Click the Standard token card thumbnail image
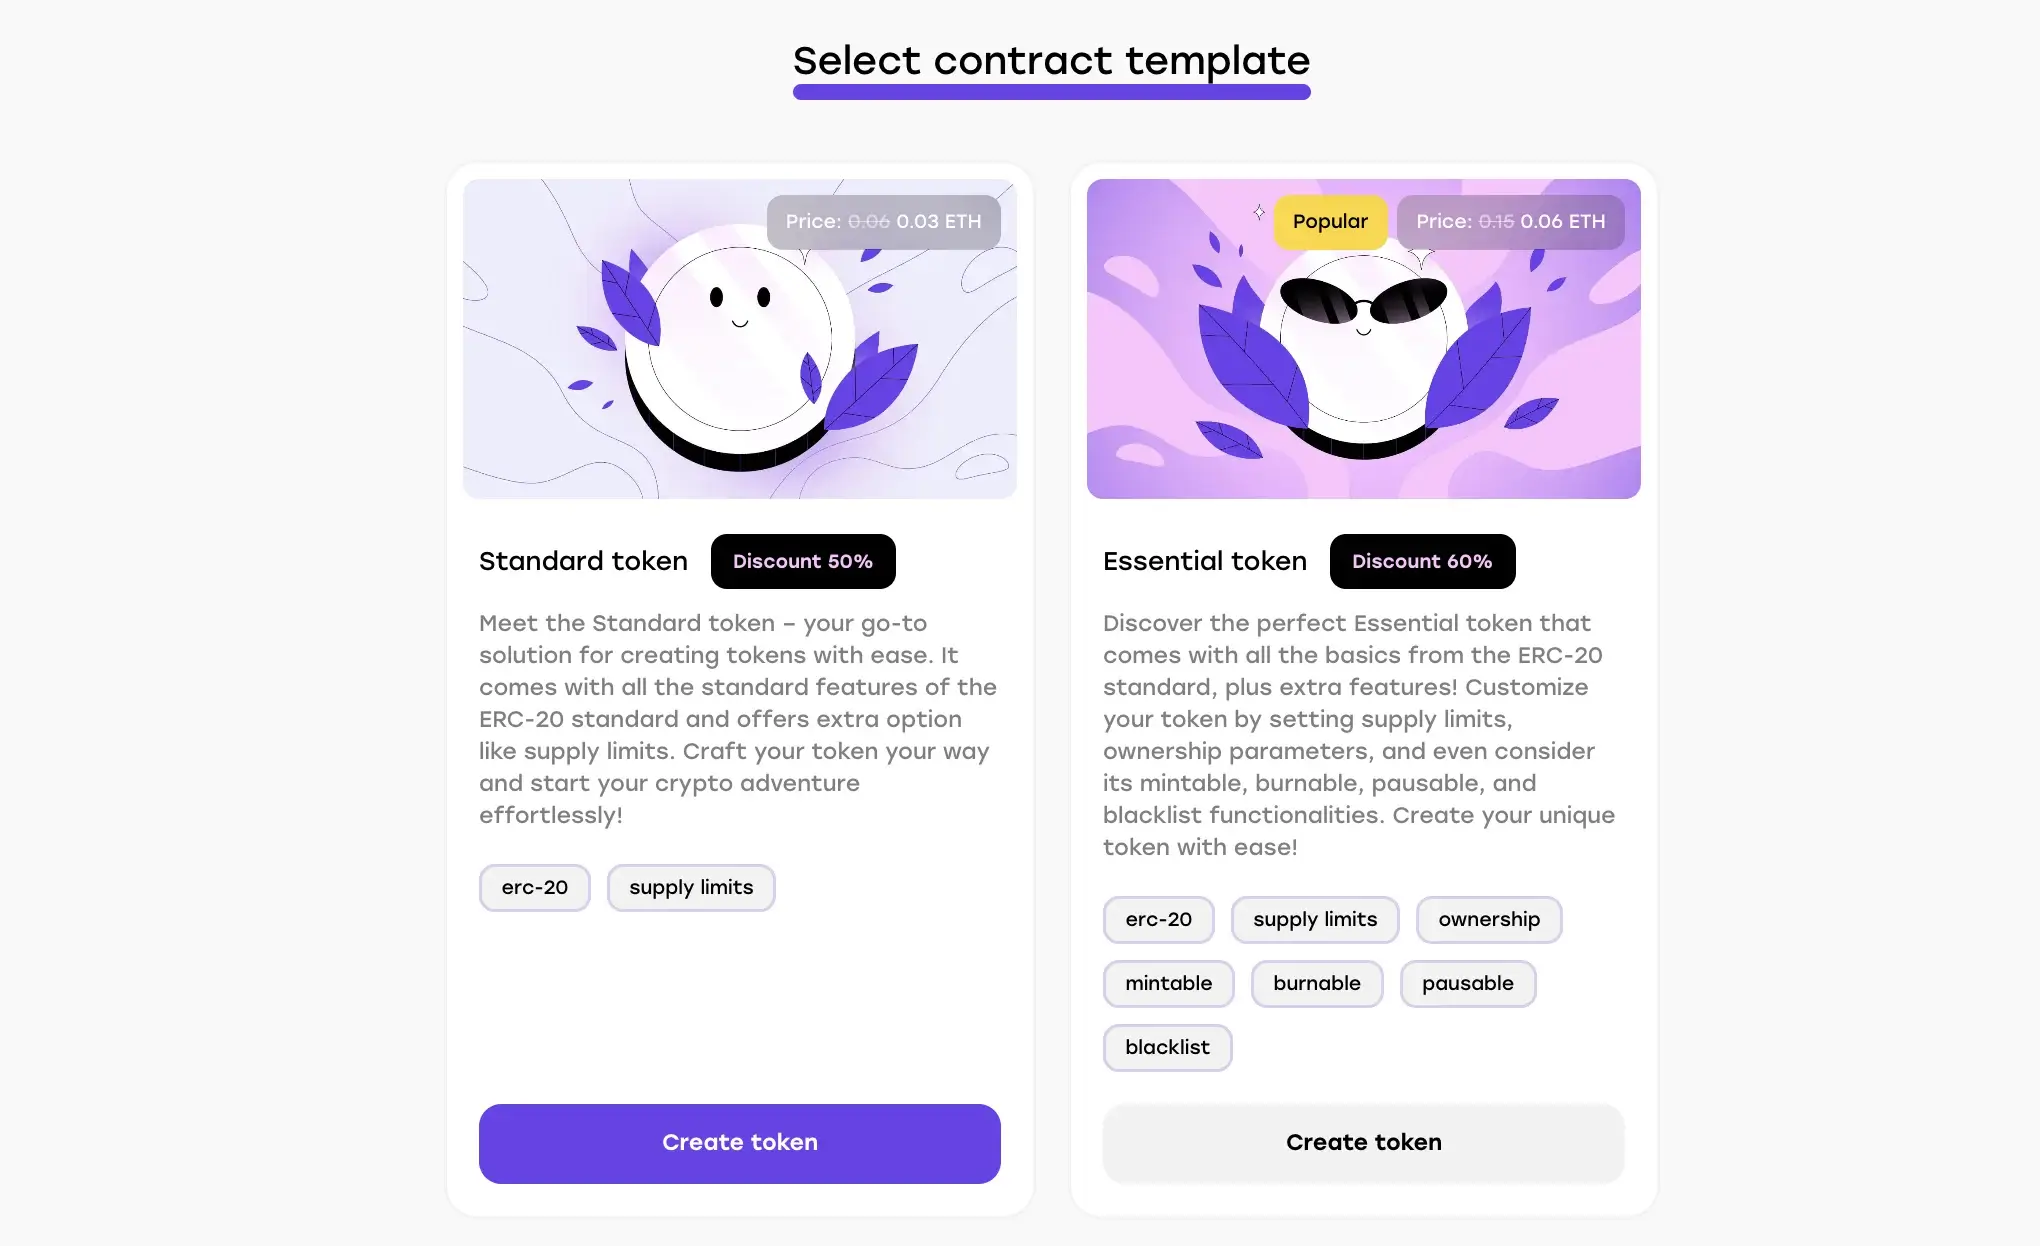Screen dimensions: 2040x1246 (740, 338)
